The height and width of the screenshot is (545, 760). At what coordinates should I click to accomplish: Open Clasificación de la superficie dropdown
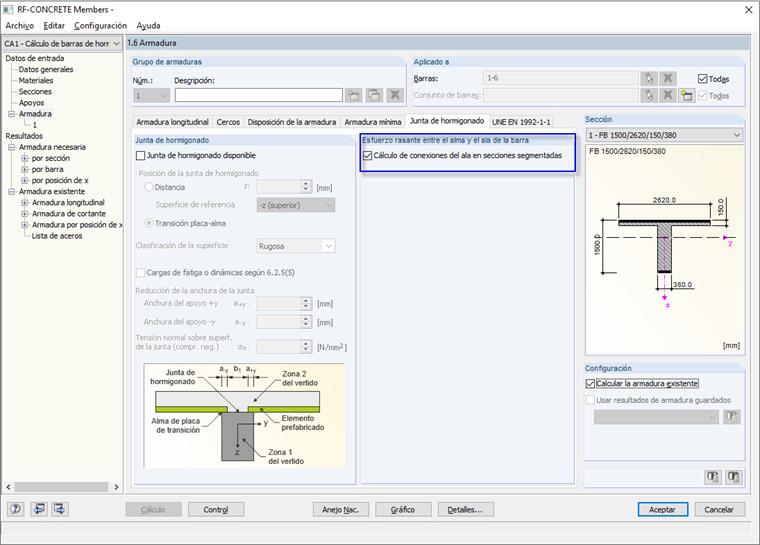click(329, 246)
